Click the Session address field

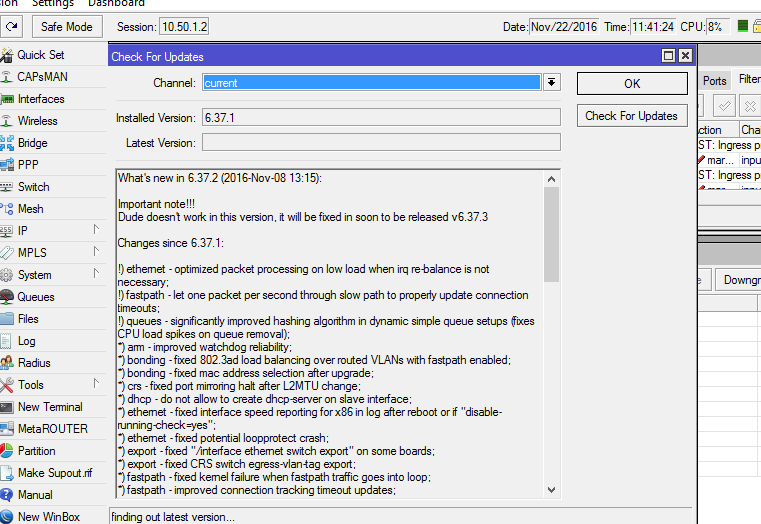(x=184, y=27)
